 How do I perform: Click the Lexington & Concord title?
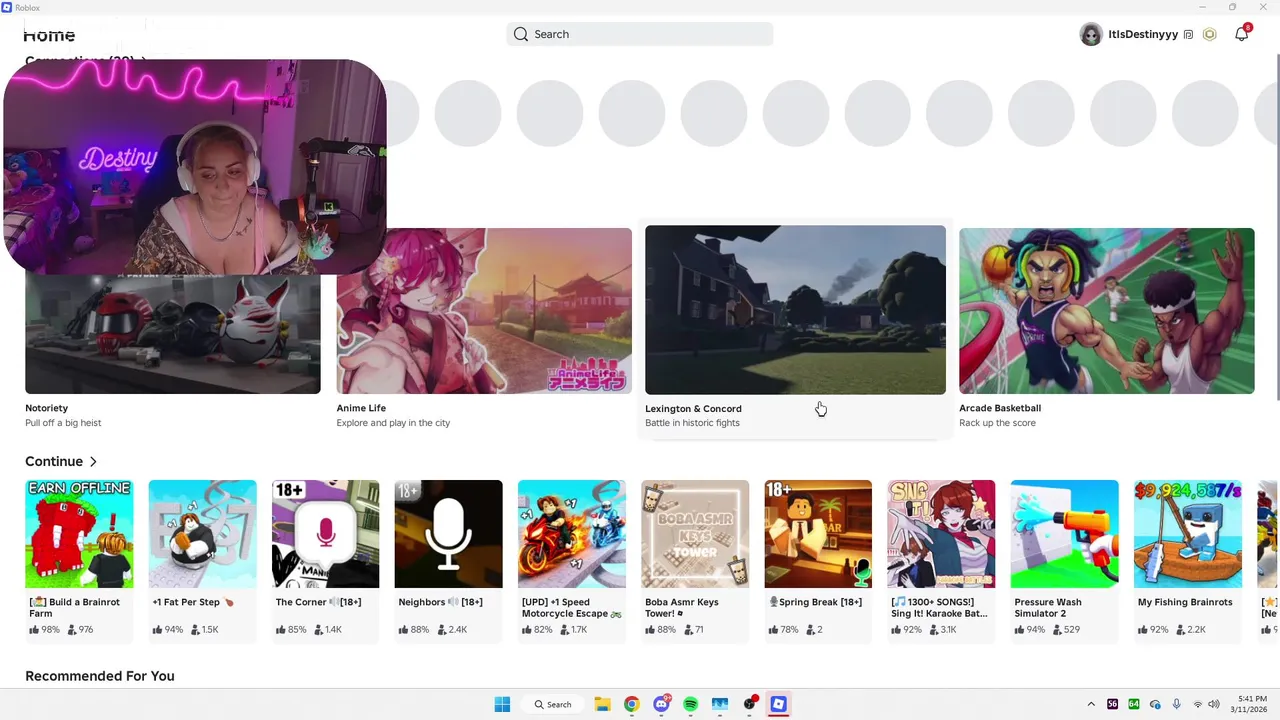pyautogui.click(x=693, y=409)
